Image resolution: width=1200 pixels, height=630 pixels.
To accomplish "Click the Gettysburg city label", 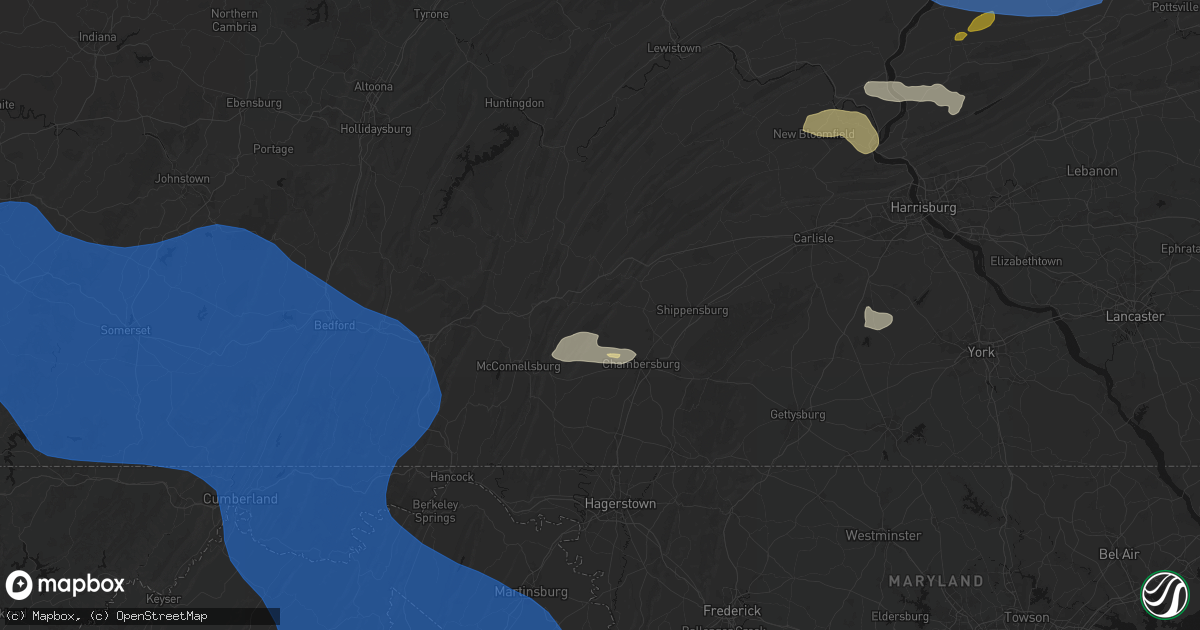I will (798, 414).
